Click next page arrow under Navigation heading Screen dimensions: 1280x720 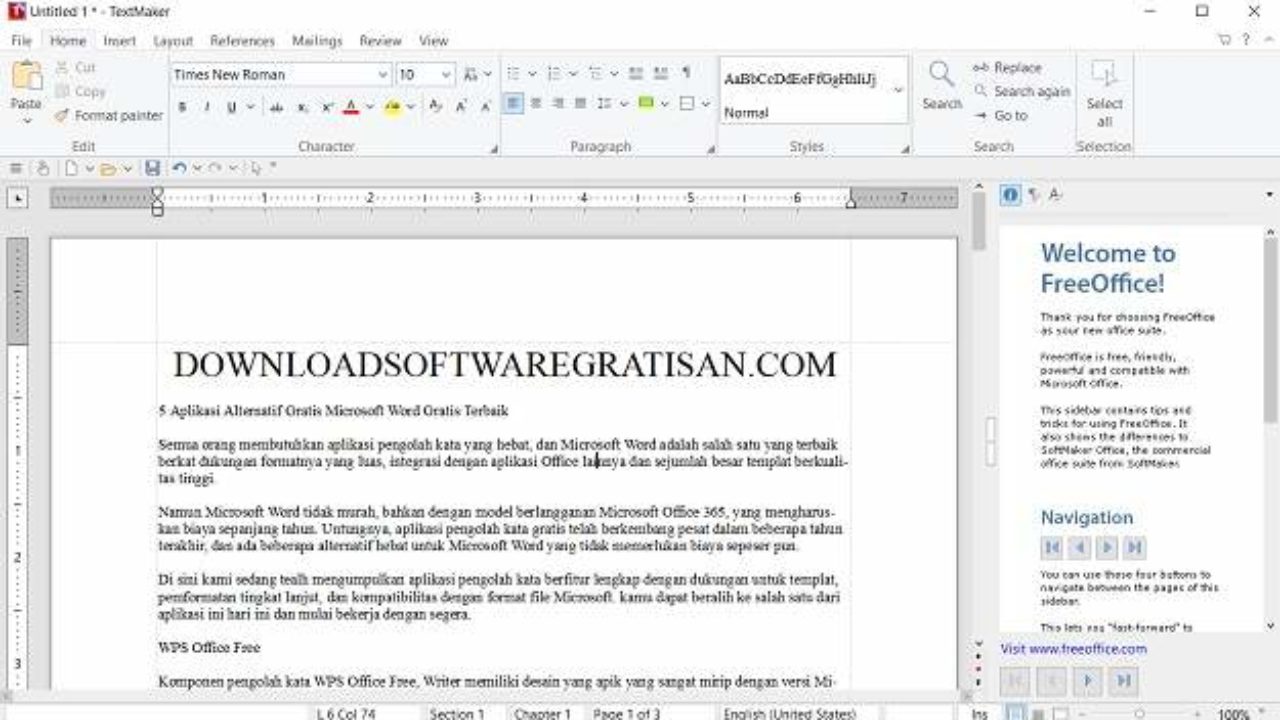1106,547
